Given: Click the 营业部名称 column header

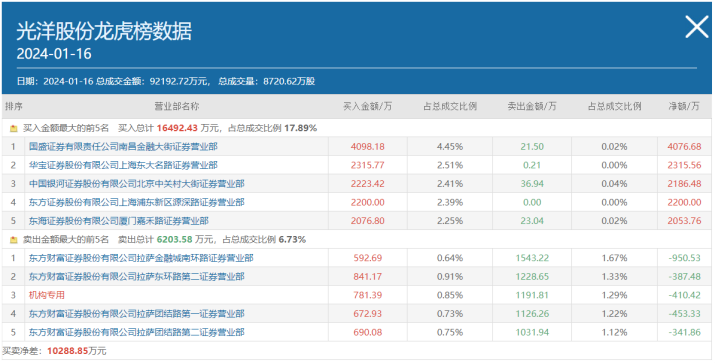Looking at the screenshot, I should [176, 106].
